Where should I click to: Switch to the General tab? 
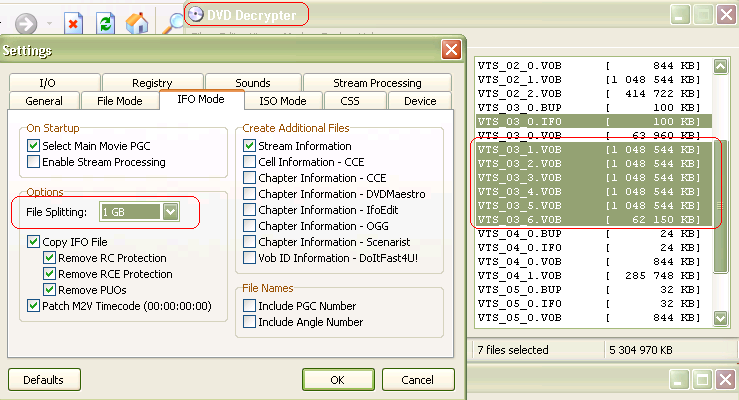coord(44,101)
